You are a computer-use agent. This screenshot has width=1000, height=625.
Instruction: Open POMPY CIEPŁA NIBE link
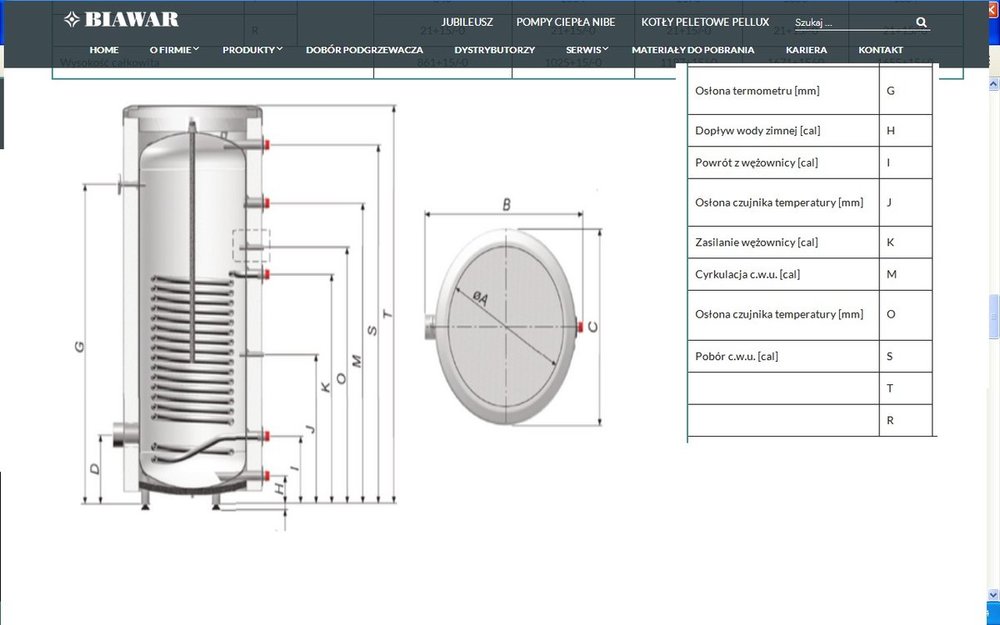(x=566, y=22)
